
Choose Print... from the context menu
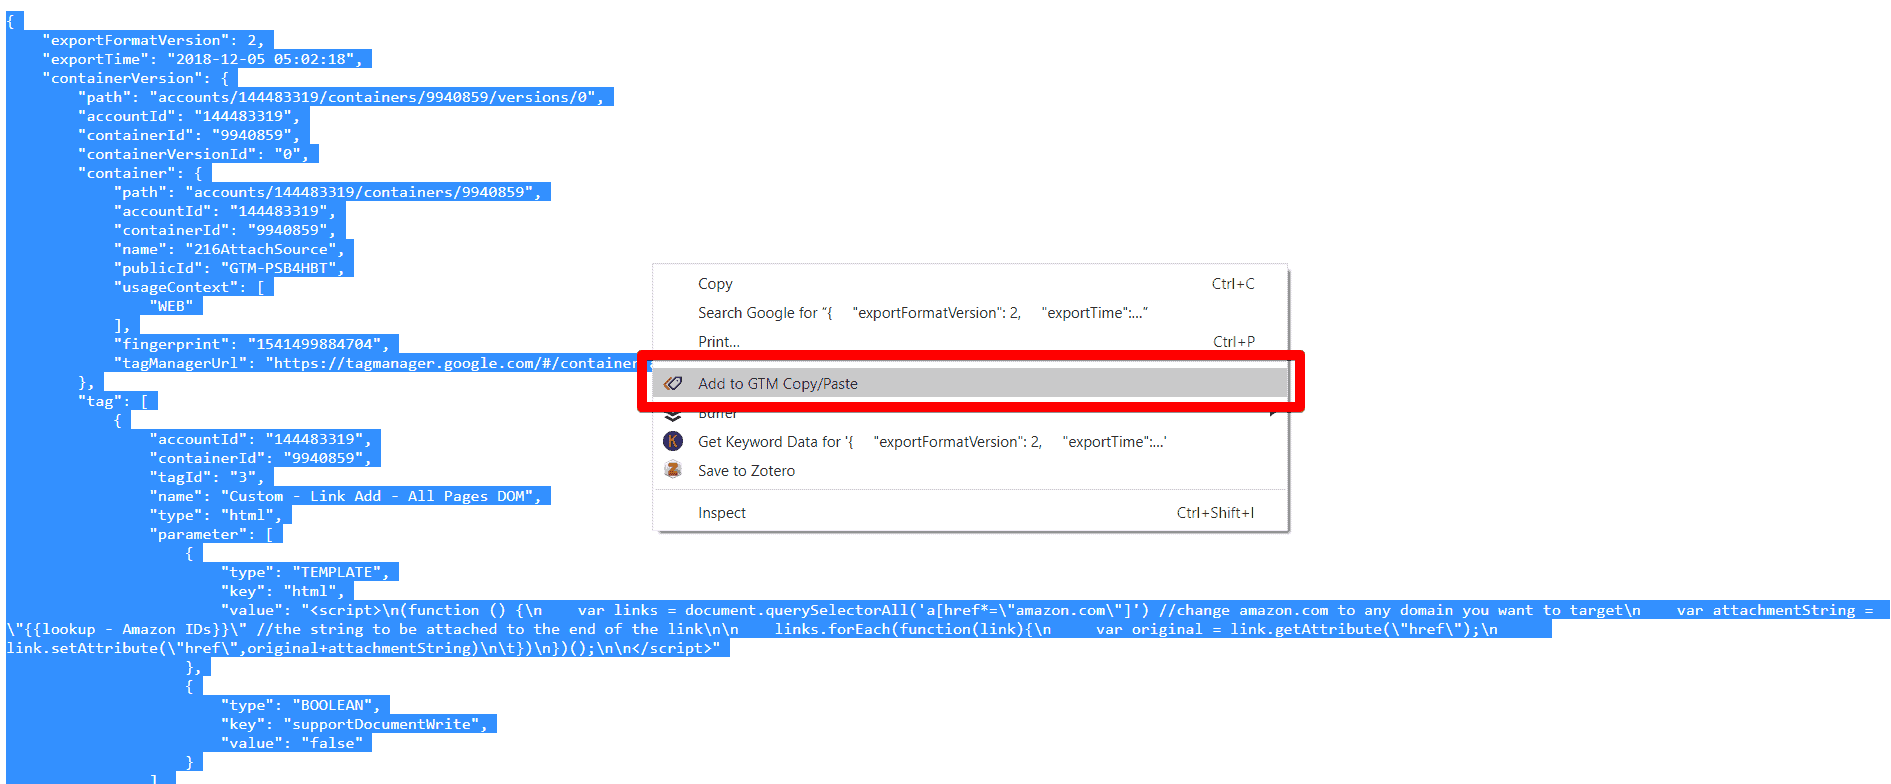click(x=718, y=342)
